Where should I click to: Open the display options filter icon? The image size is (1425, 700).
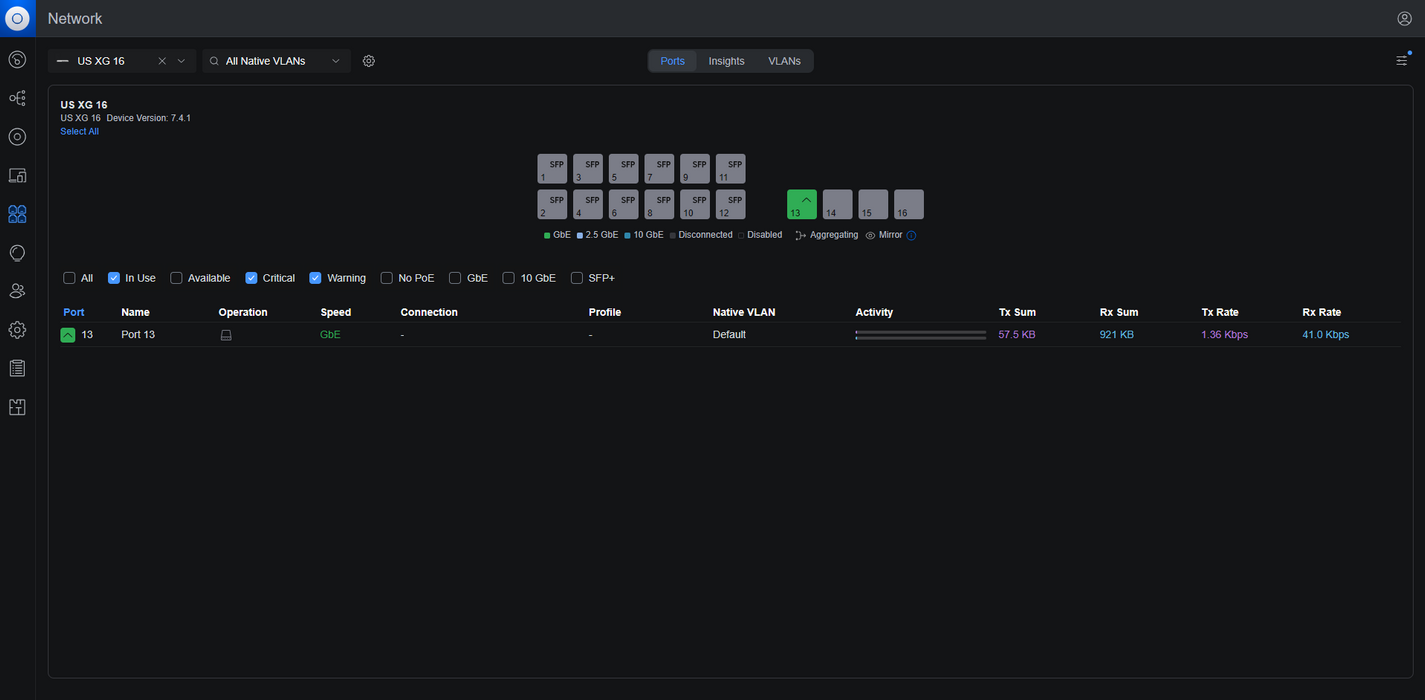(1402, 60)
